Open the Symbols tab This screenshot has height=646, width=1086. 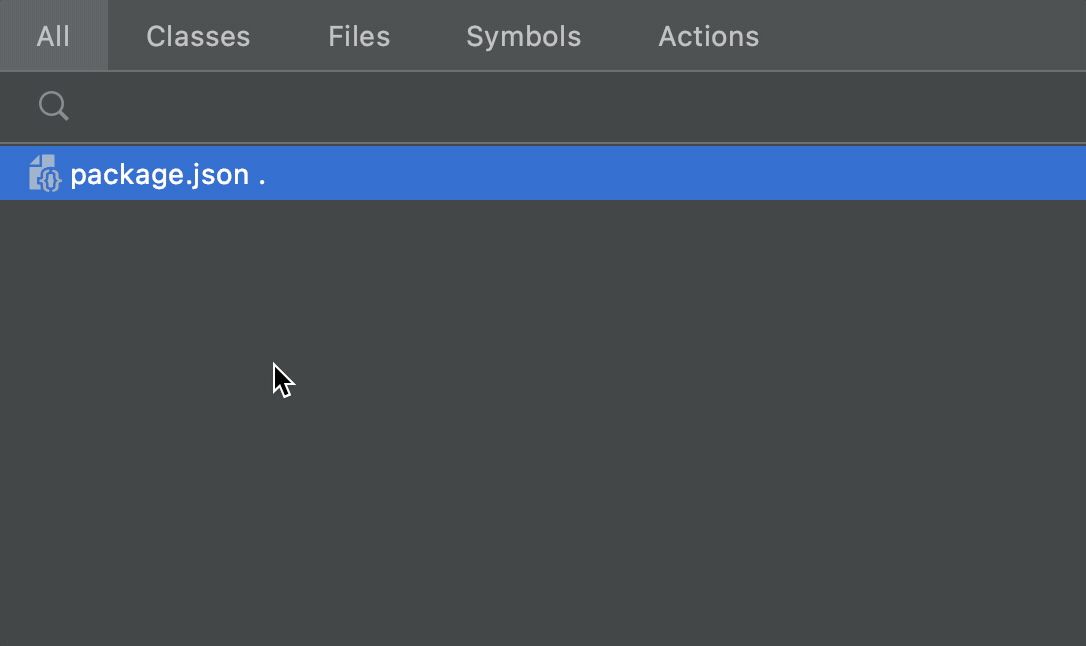tap(523, 36)
